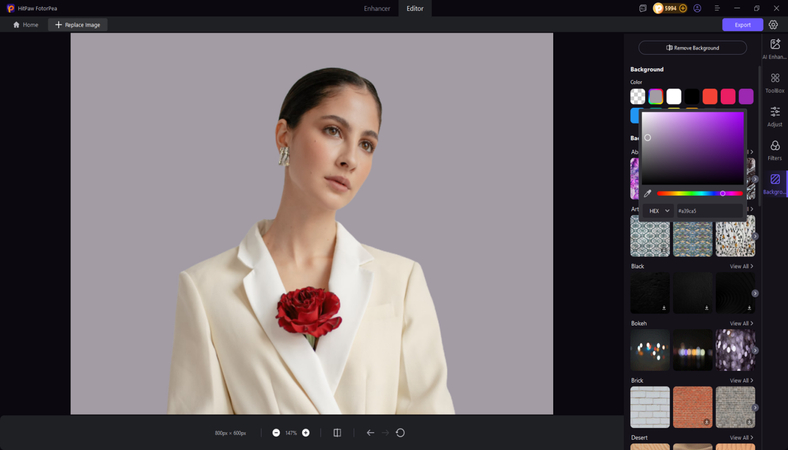
Task: Click the coin balance 5994
Action: 670,9
